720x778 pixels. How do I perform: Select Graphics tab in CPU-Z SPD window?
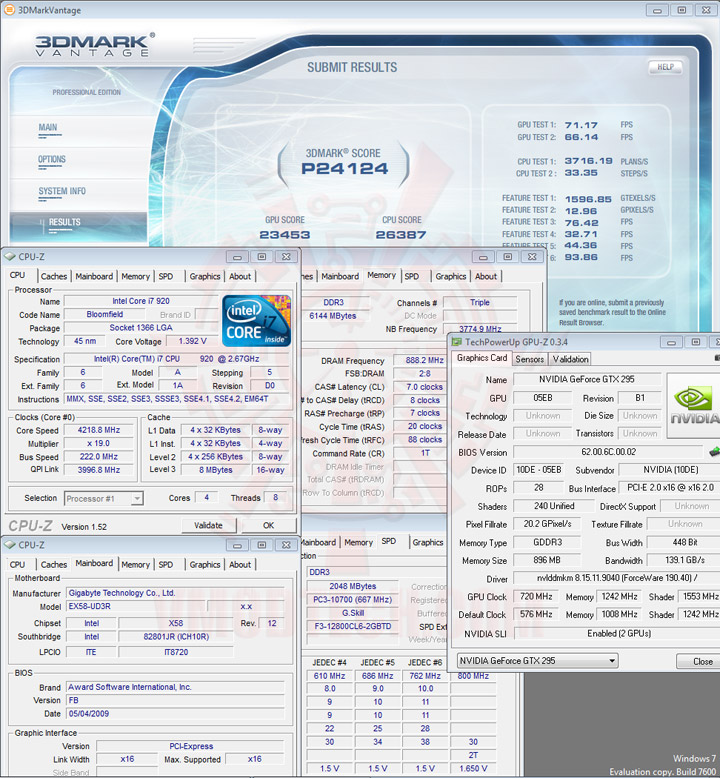pos(427,543)
